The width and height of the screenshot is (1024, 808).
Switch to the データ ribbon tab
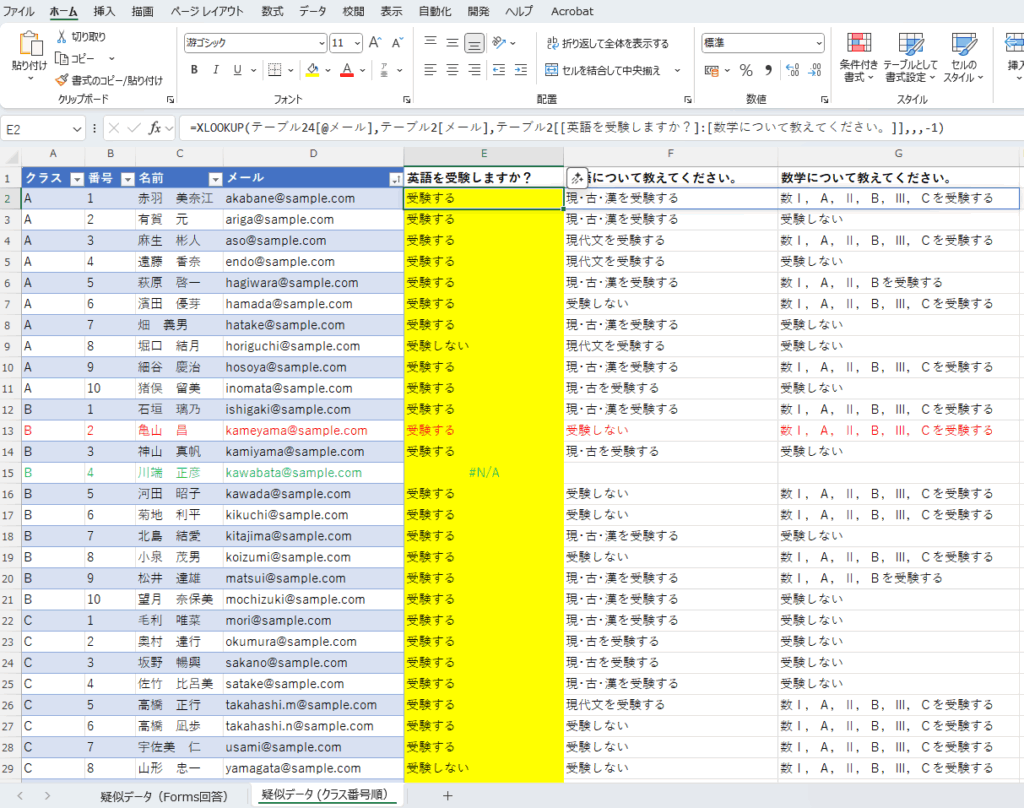tap(313, 11)
